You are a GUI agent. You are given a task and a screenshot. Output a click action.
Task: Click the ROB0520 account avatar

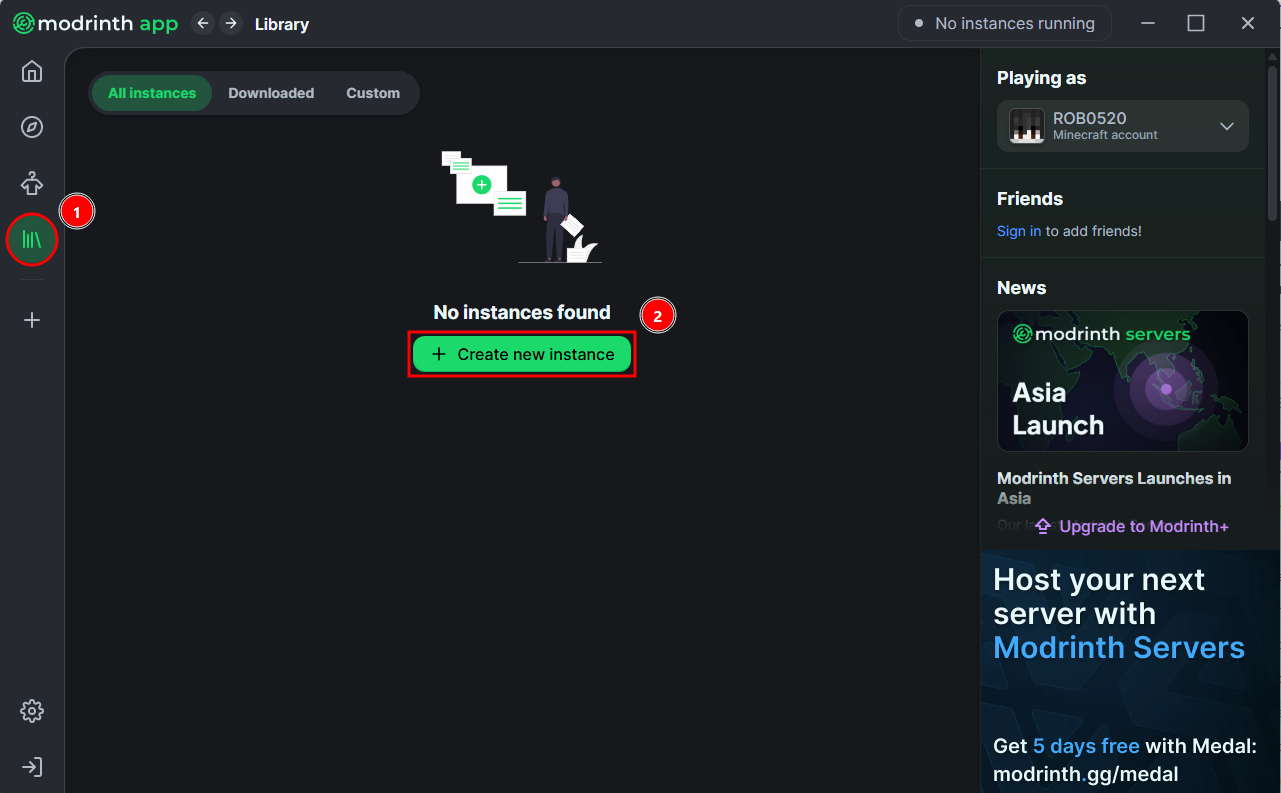point(1027,126)
